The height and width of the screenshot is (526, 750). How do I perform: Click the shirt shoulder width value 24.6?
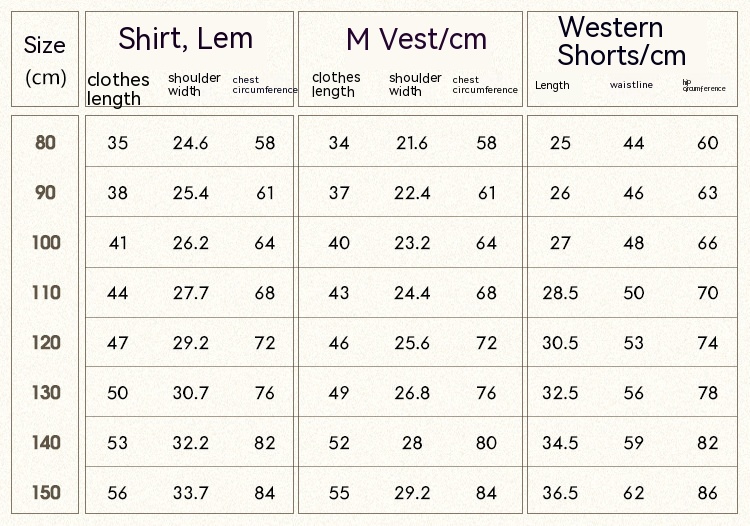[x=190, y=143]
